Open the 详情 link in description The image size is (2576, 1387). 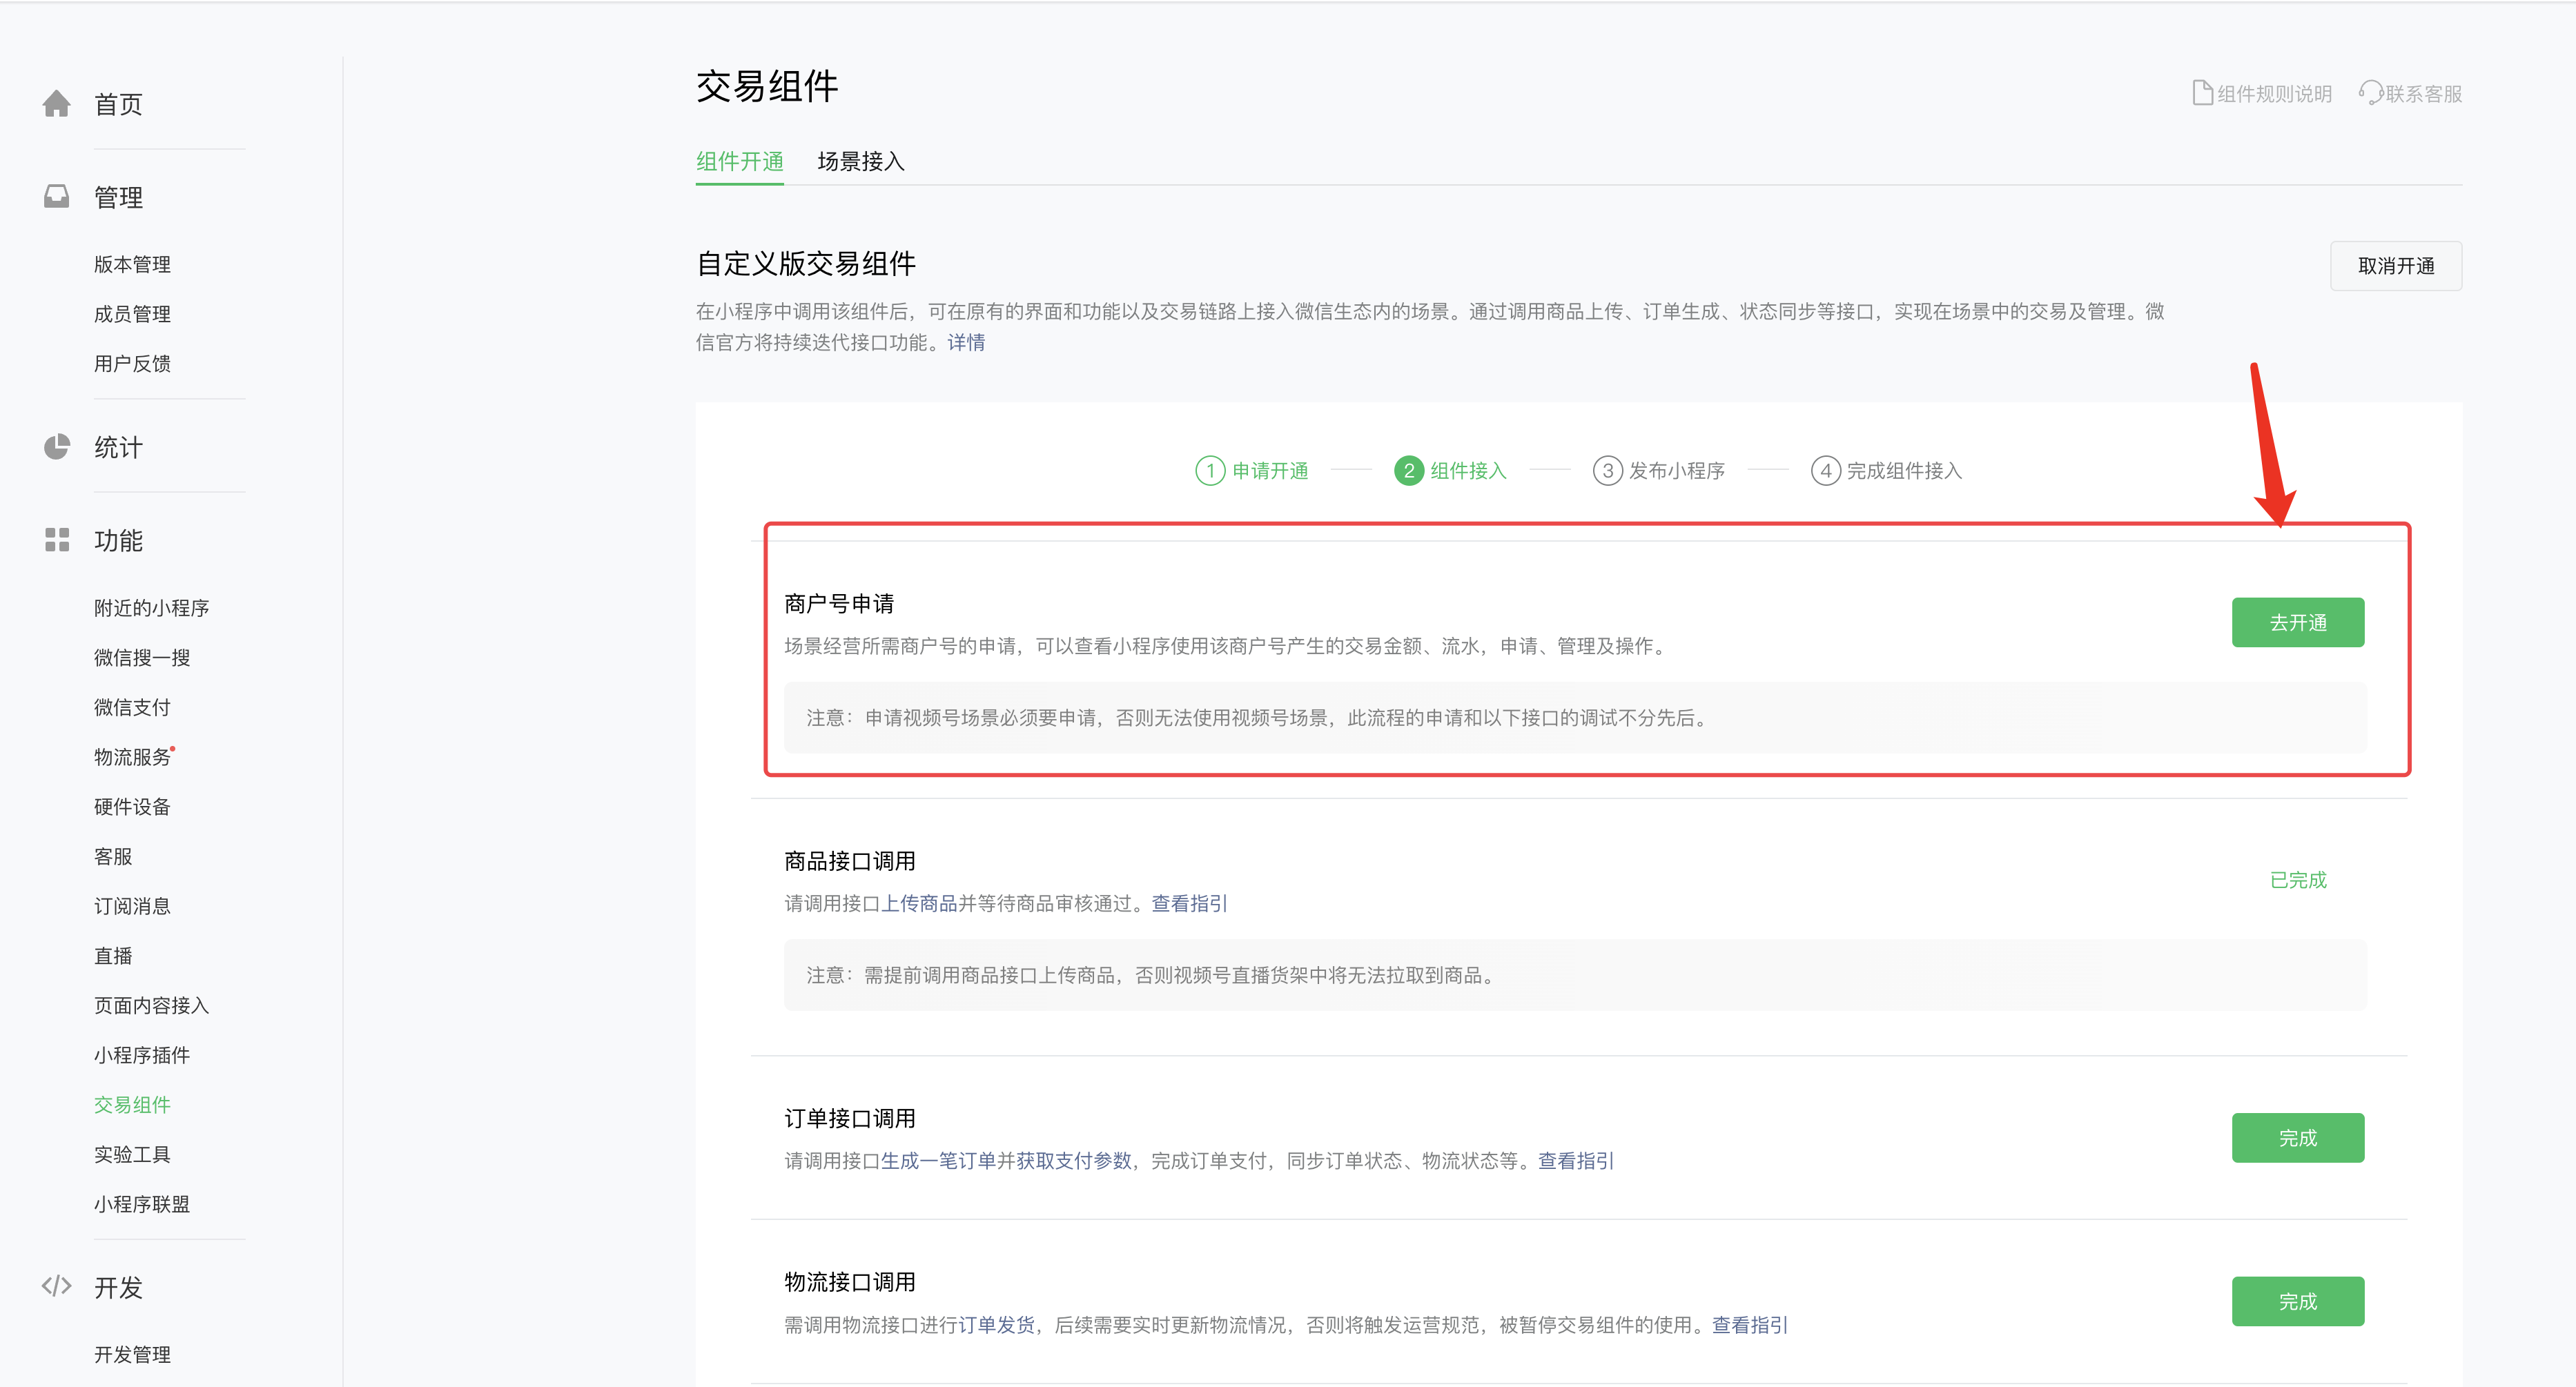tap(966, 343)
